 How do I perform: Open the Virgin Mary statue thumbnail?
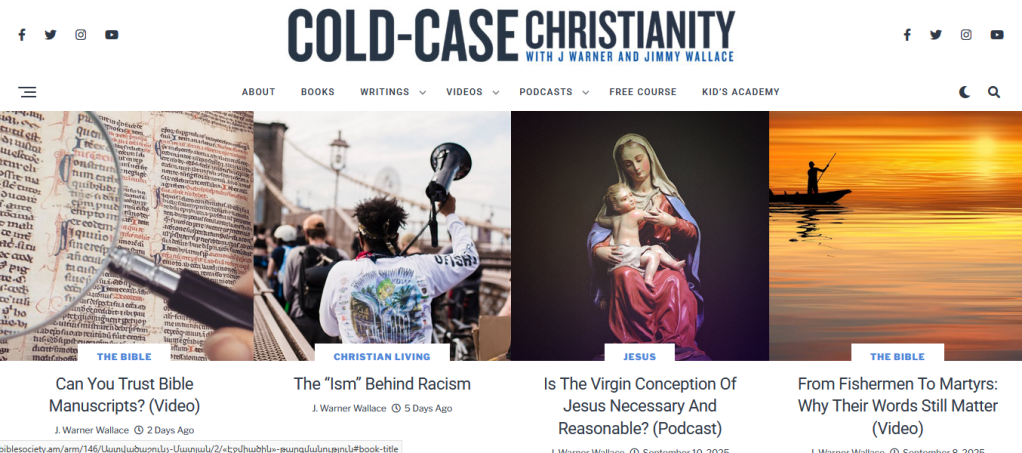coord(639,235)
